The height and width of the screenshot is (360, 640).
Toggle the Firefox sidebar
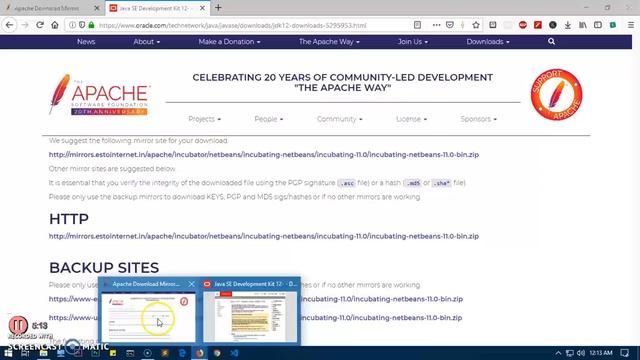click(598, 25)
